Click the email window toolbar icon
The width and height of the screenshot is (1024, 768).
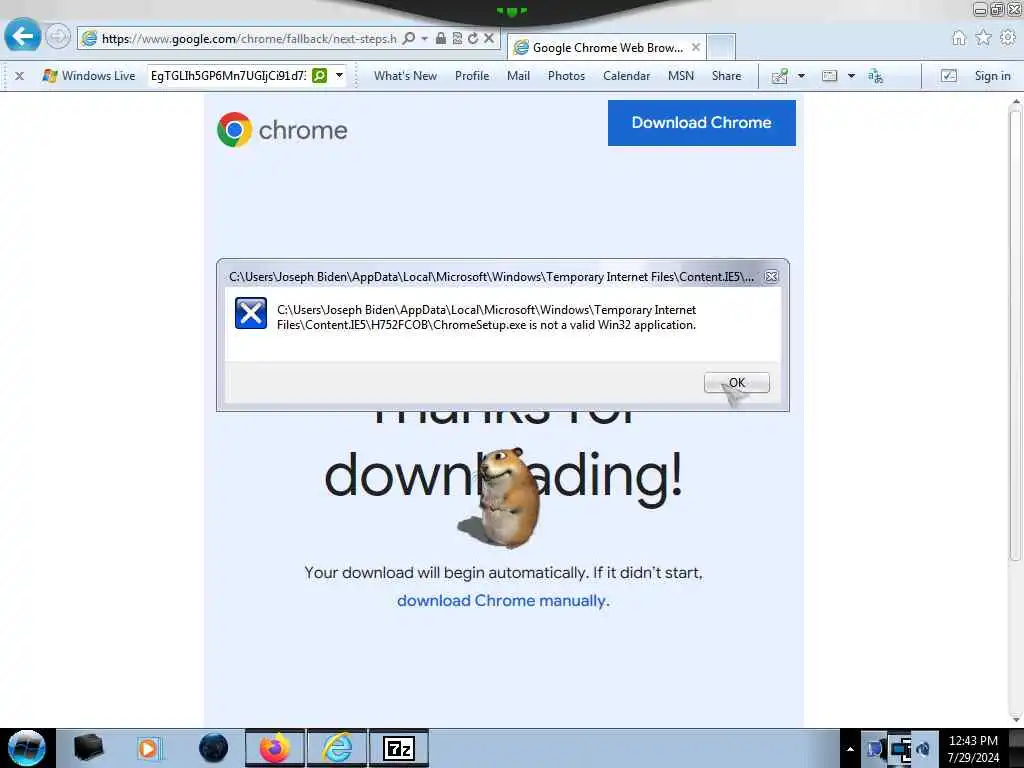(x=829, y=76)
